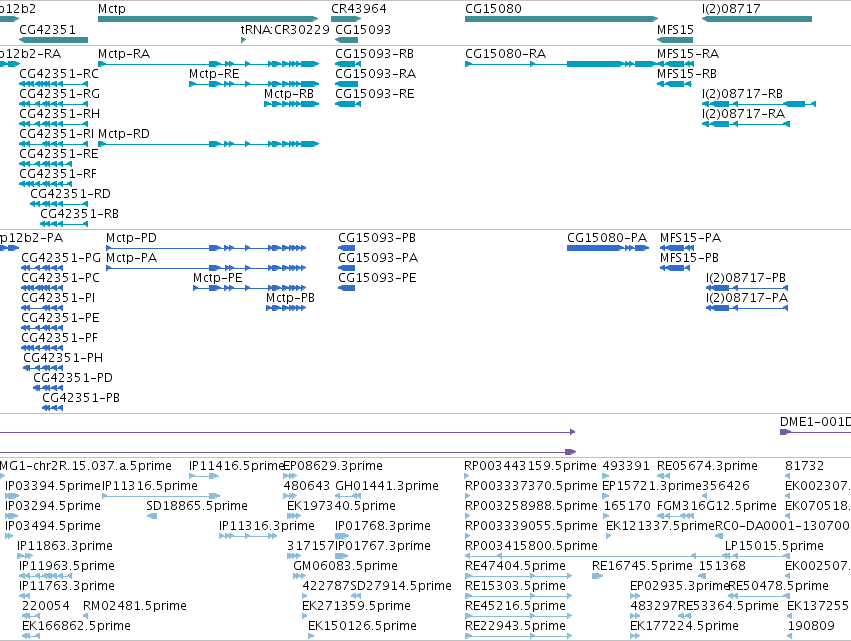Select the CG42351-RG transcript label
851x641 pixels.
point(60,94)
